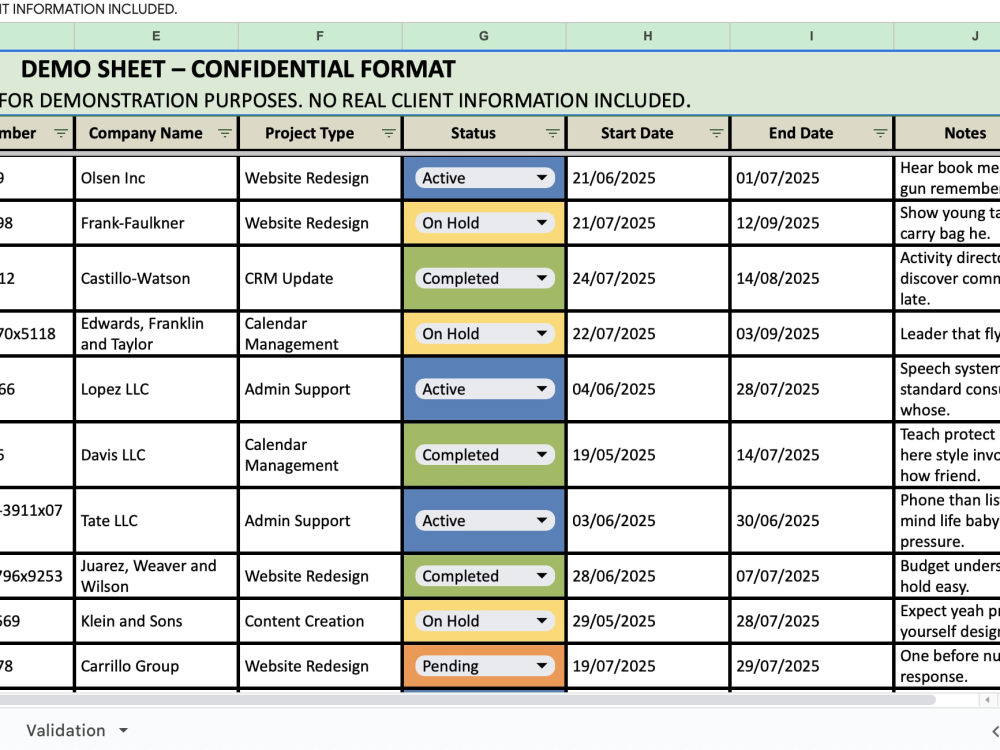Select start date 04/06/2025 cell
1000x750 pixels.
point(648,389)
